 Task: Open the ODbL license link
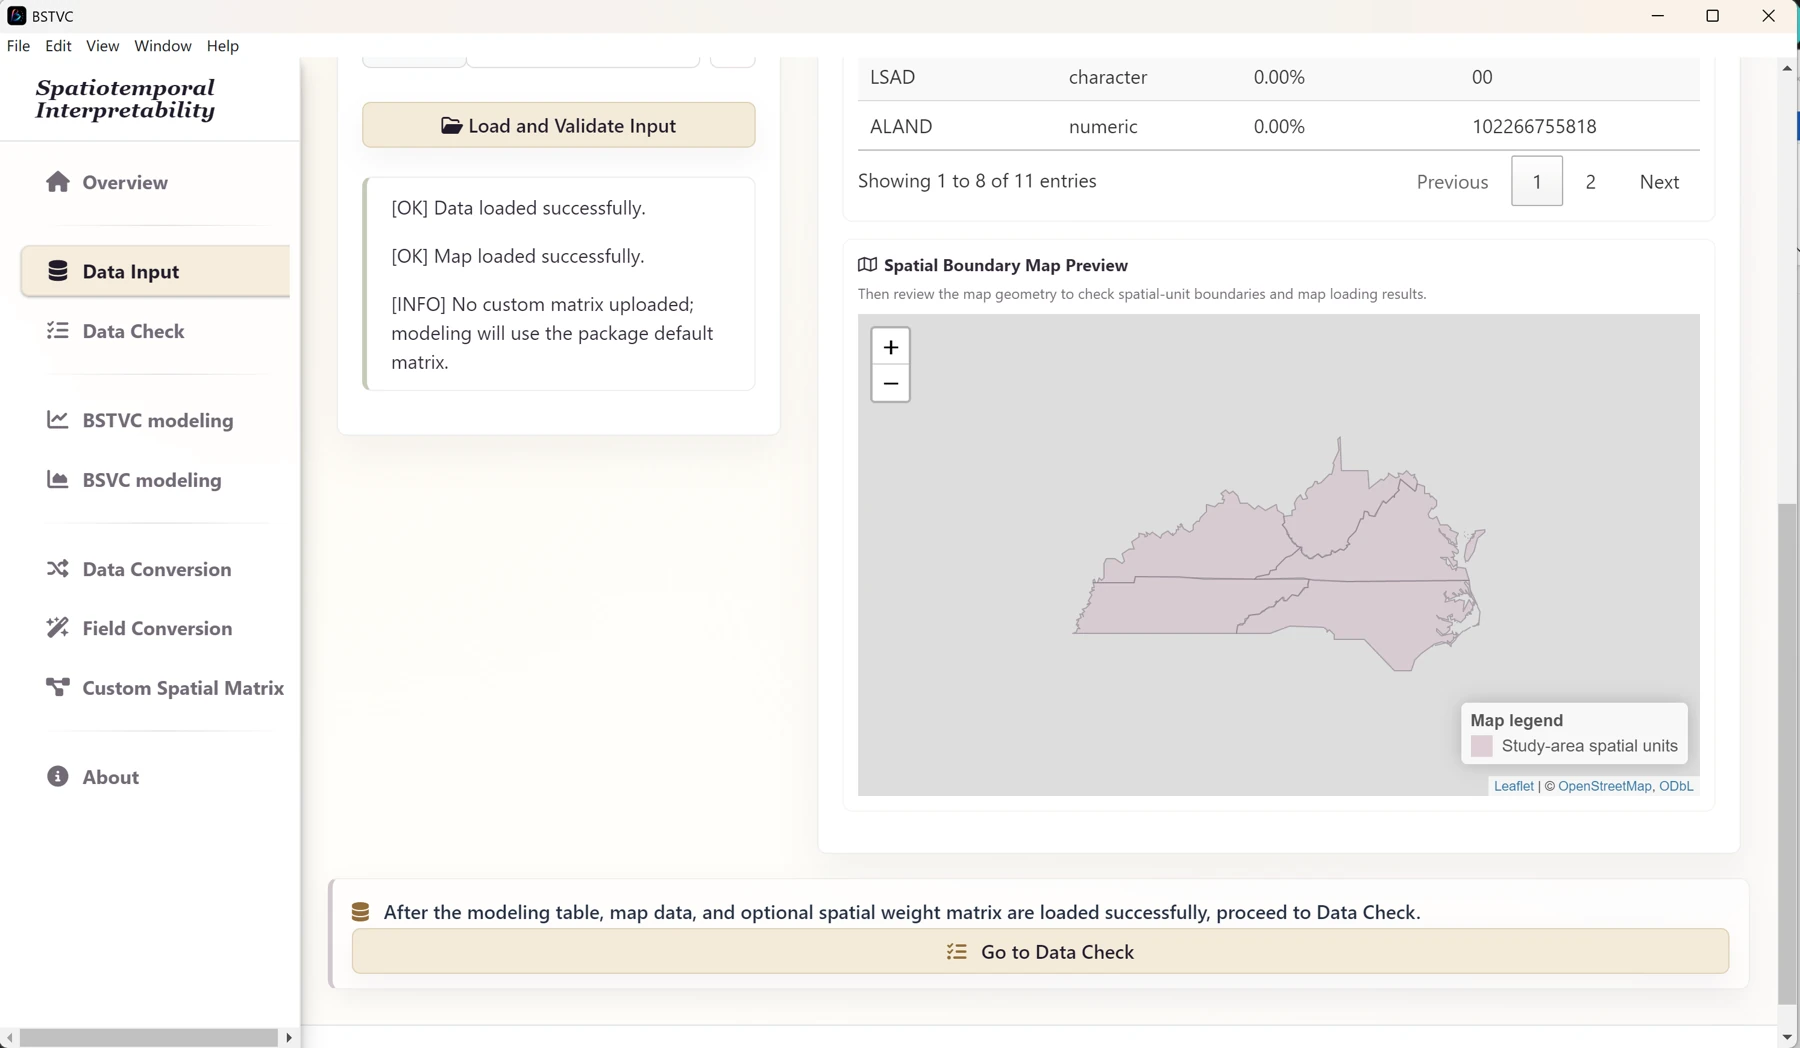1676,786
